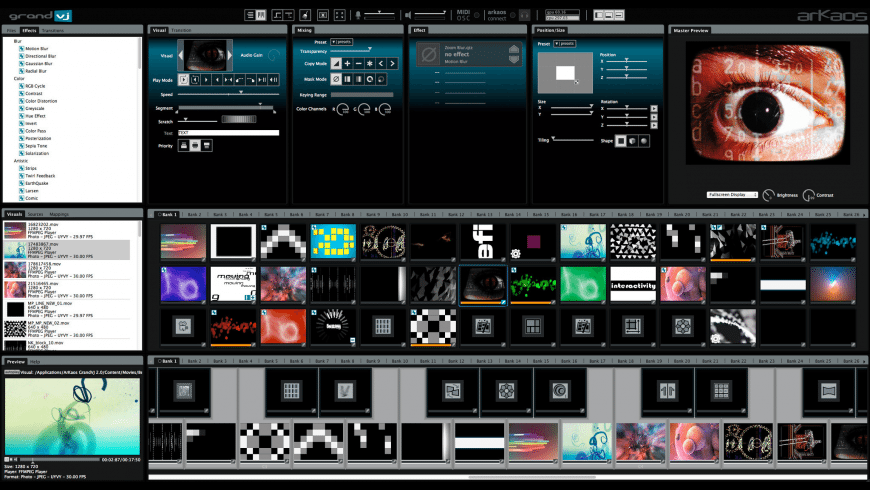Screen dimensions: 870x490
Task: Select the plus additive copy mode
Action: coord(347,64)
